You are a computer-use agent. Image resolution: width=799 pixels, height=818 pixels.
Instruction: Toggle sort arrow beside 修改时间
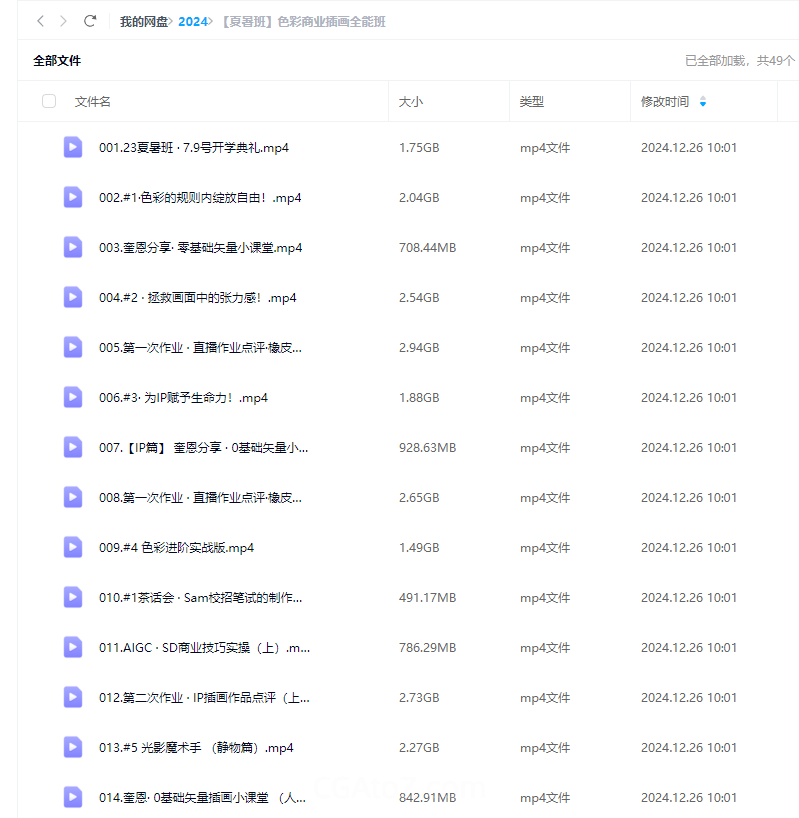coord(703,102)
